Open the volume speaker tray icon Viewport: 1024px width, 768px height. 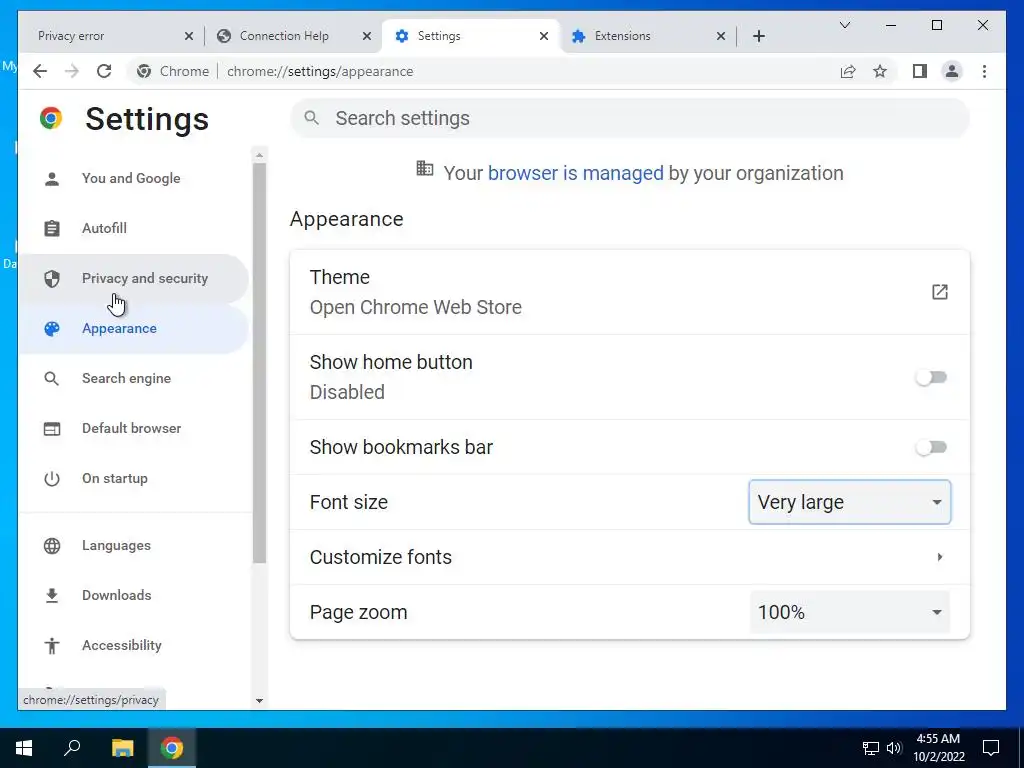894,748
